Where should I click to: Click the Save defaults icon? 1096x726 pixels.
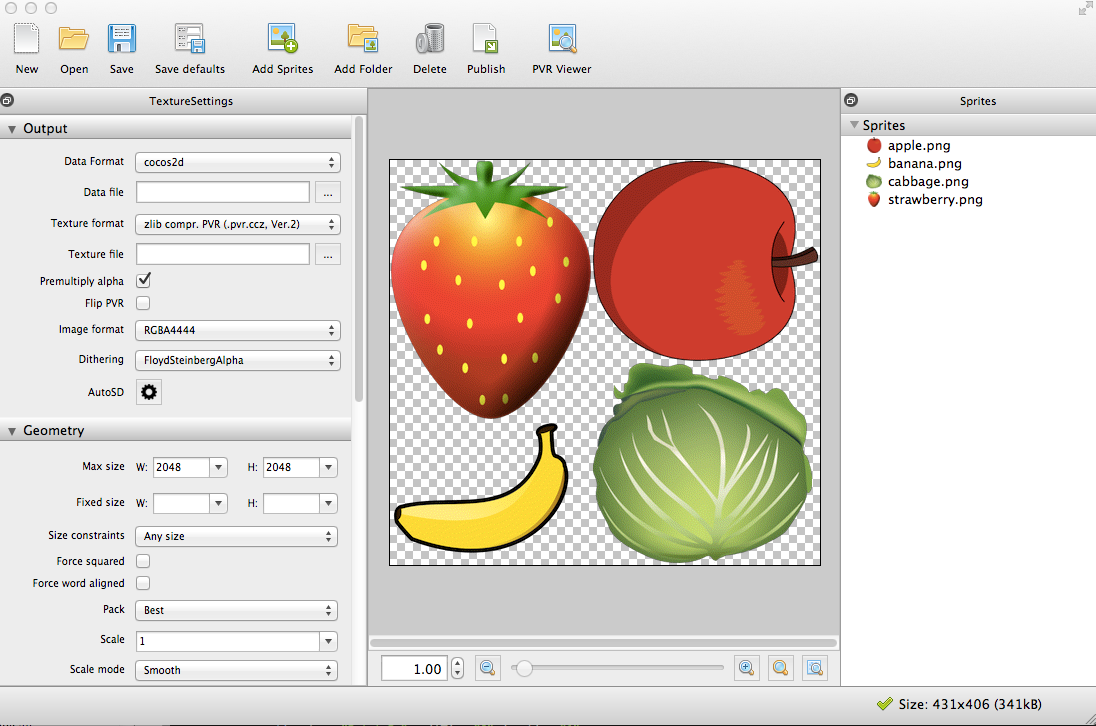190,40
